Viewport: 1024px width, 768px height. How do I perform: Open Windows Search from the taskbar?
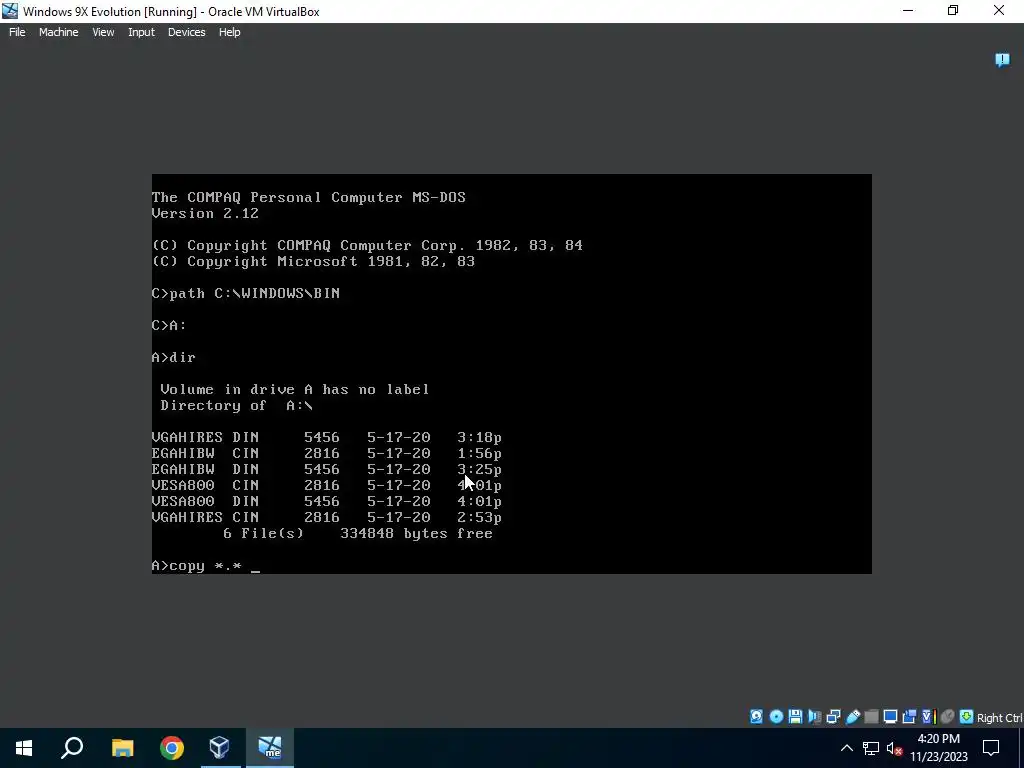click(x=72, y=748)
